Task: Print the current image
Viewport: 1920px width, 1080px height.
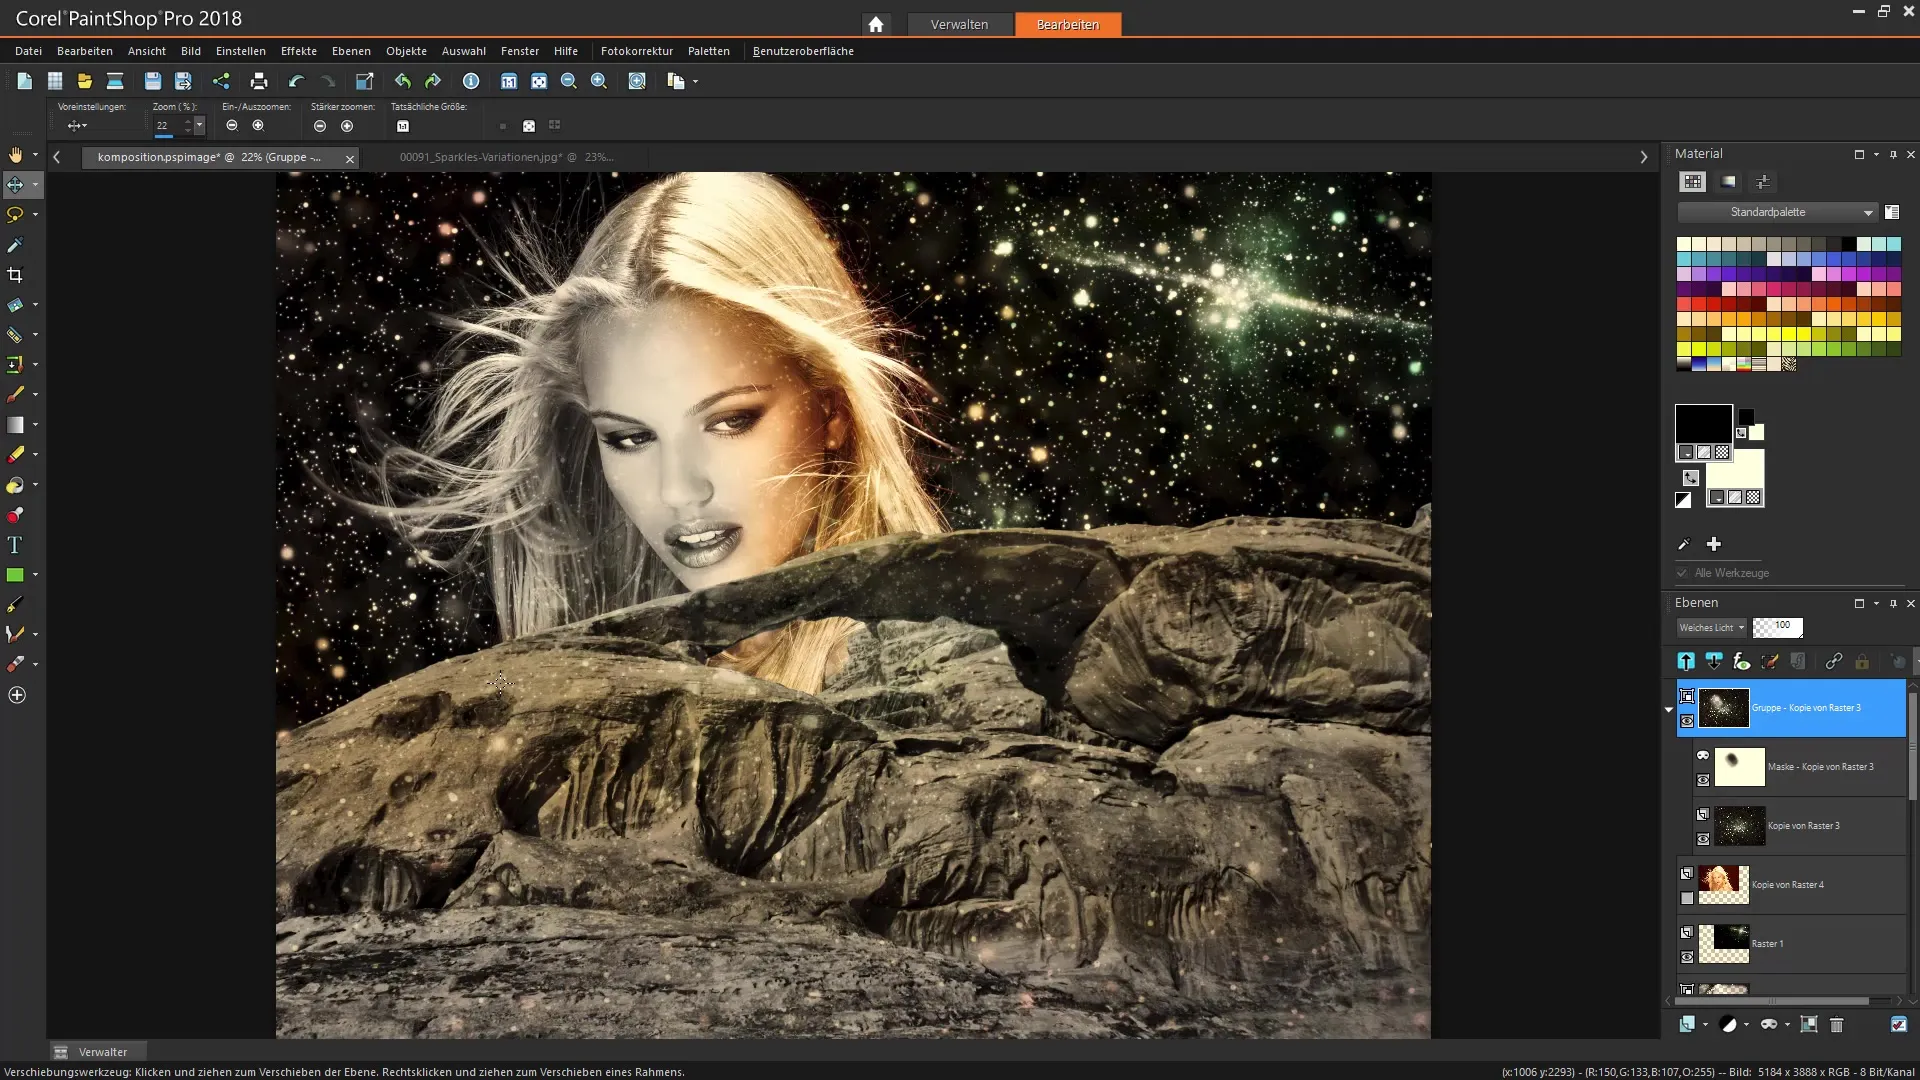Action: click(x=259, y=81)
